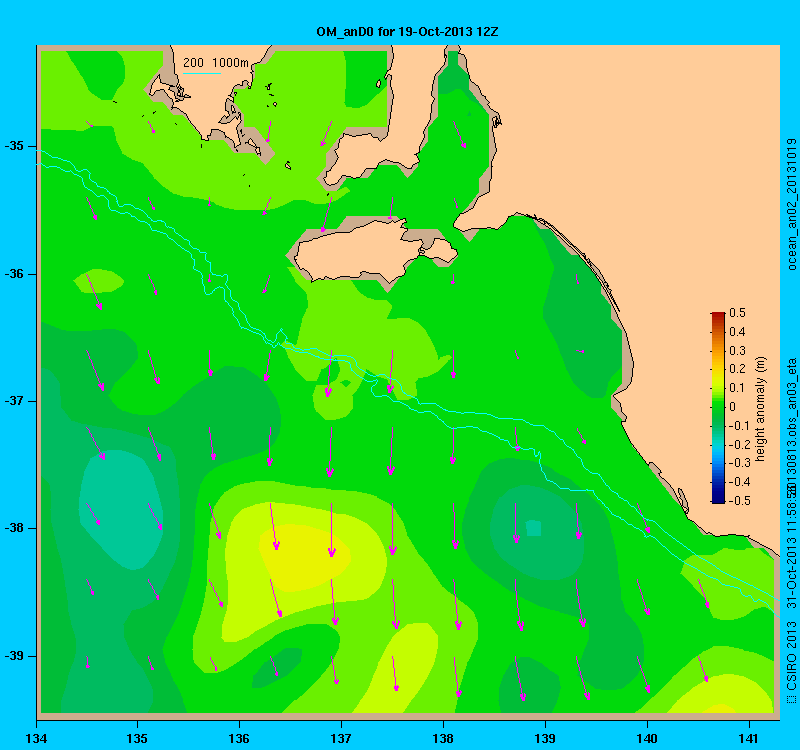Click the -0.5 tick label on colorbar
The image size is (800, 750).
point(738,501)
